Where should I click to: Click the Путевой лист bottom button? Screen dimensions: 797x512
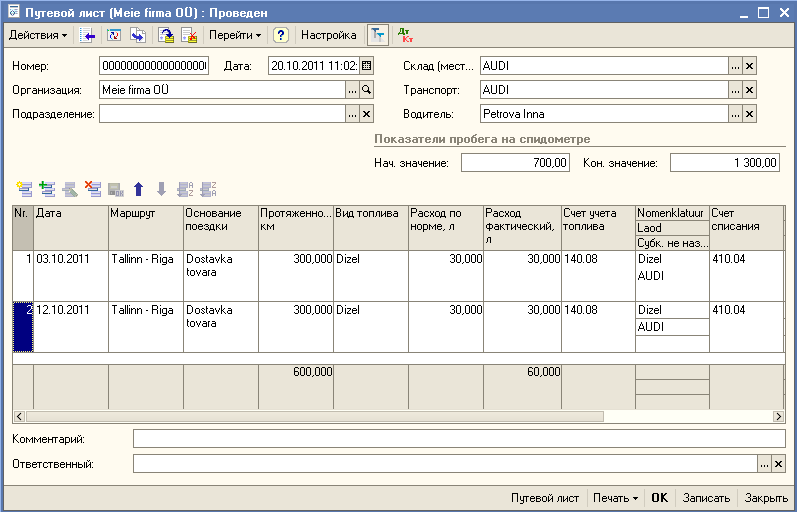click(545, 497)
